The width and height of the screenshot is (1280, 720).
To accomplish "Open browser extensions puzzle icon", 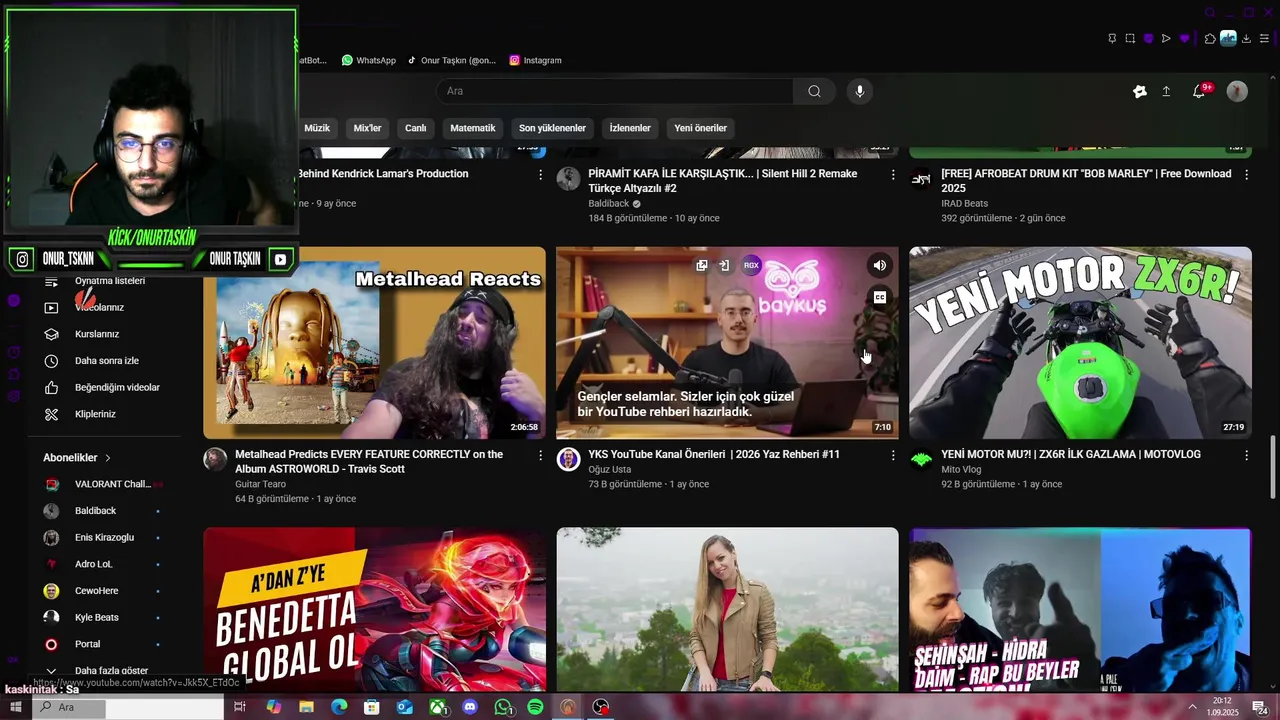I will [1209, 38].
